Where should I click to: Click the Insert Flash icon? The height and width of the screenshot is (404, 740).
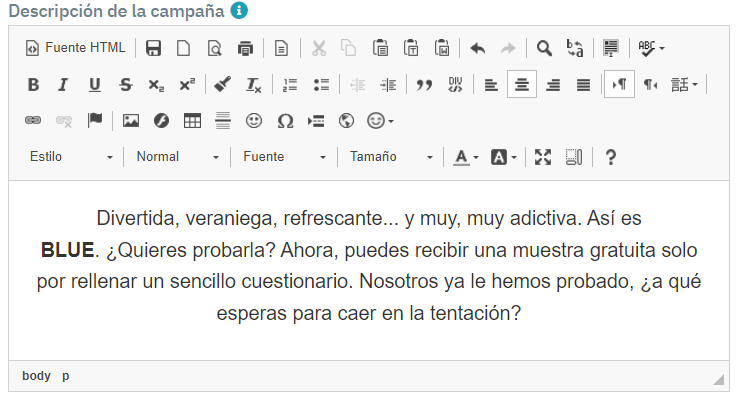click(161, 121)
